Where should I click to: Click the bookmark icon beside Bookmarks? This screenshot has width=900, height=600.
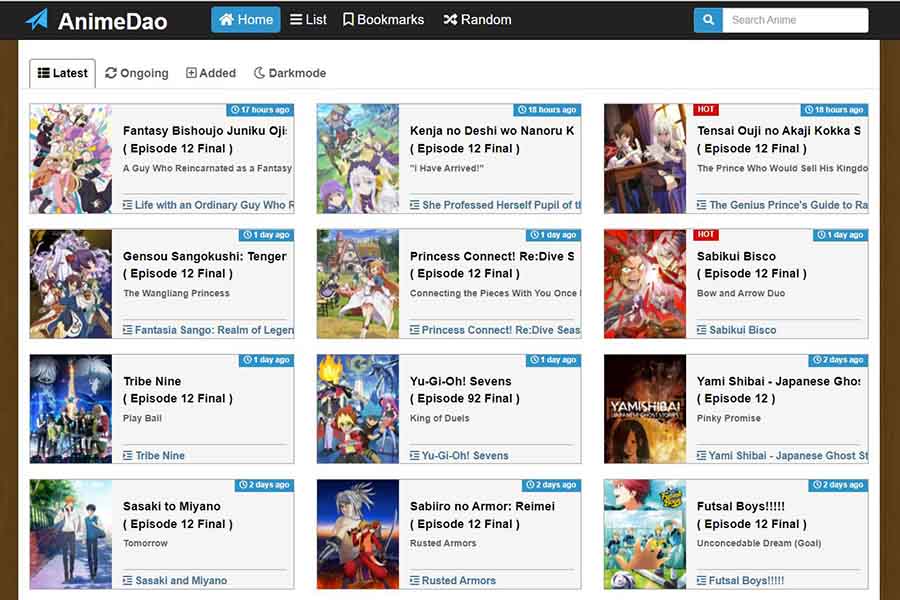click(348, 20)
